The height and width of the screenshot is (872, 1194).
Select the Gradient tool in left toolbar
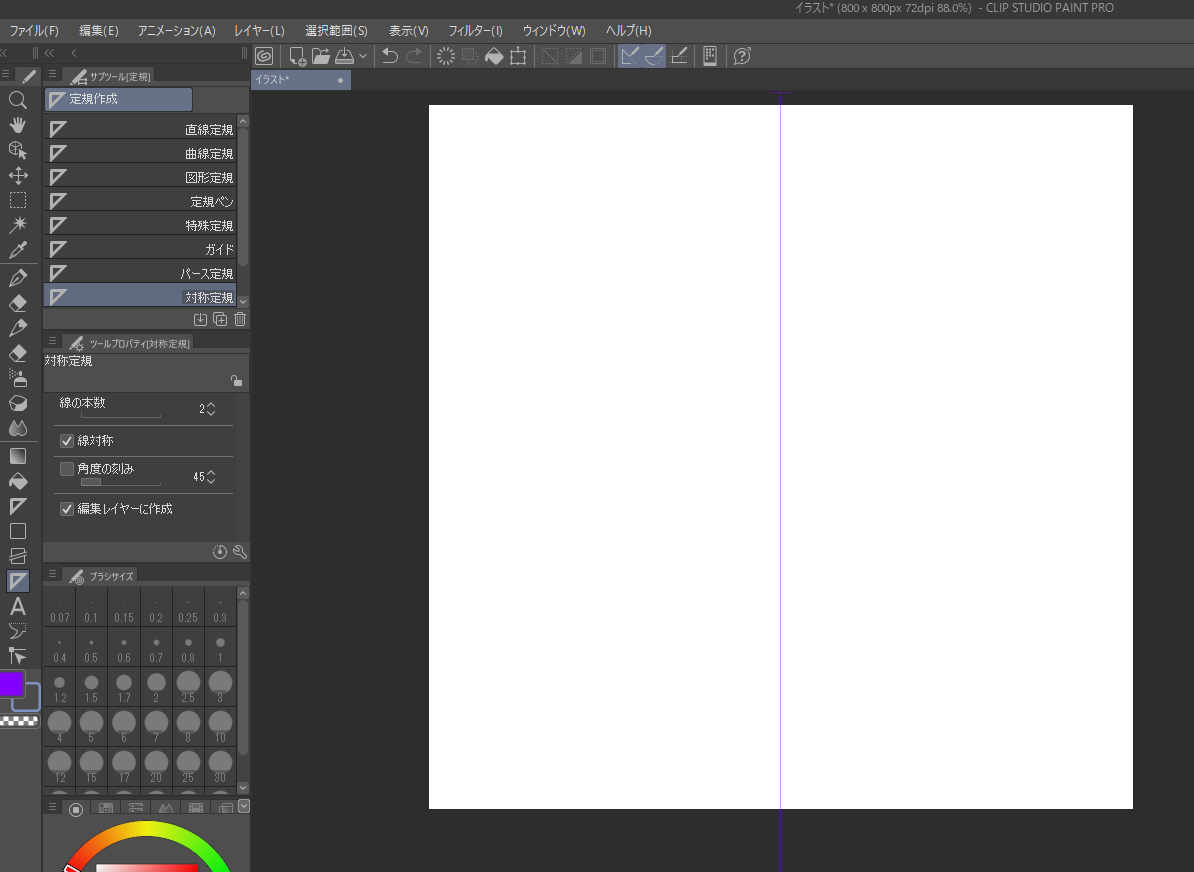(18, 456)
